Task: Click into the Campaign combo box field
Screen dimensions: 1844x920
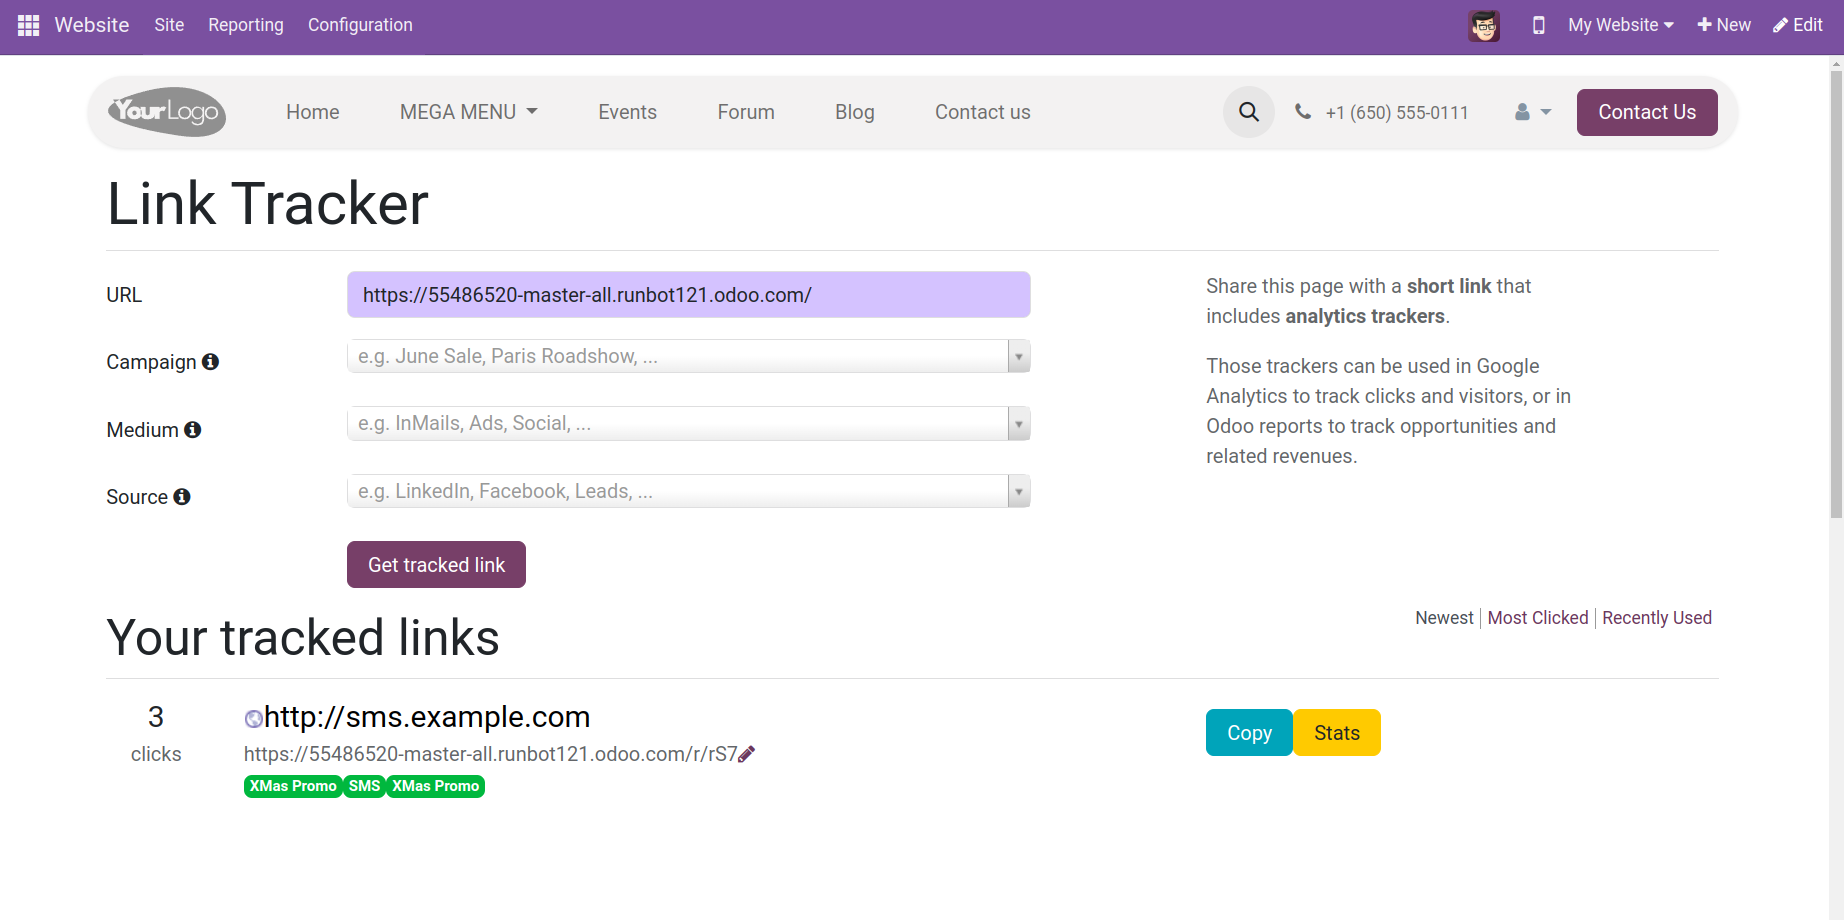Action: coord(678,356)
